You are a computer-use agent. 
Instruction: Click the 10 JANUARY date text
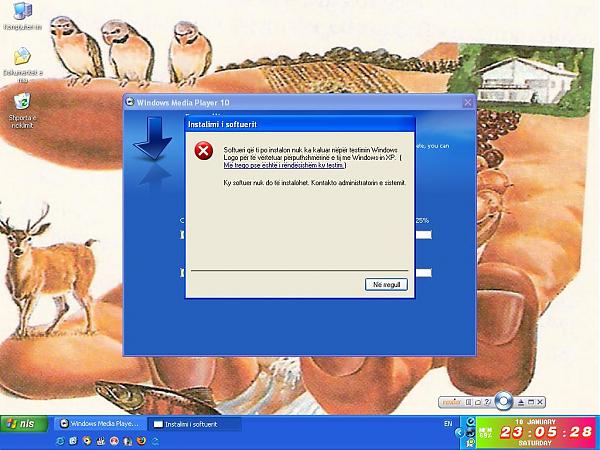(535, 421)
